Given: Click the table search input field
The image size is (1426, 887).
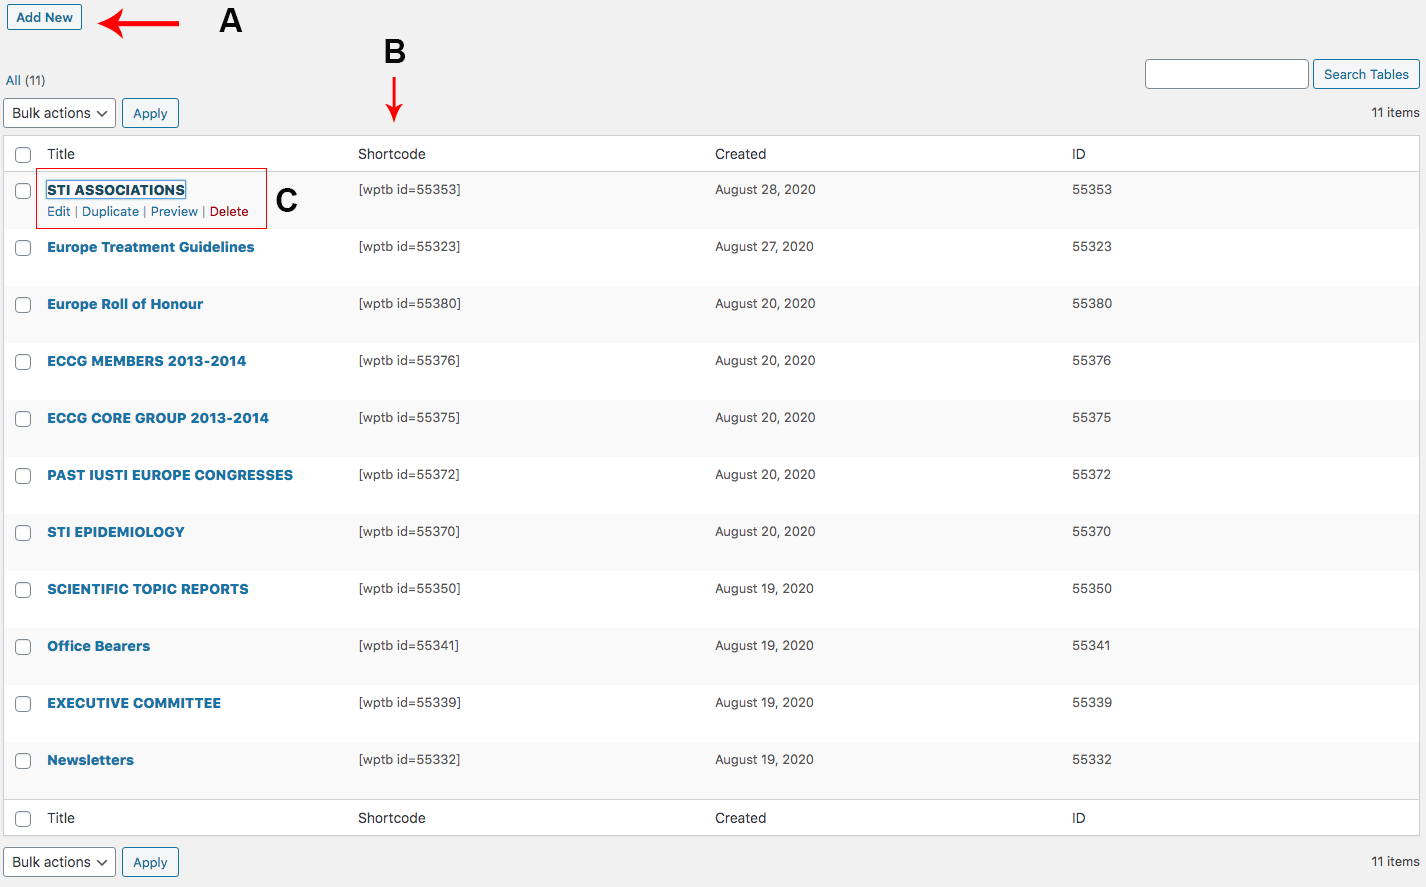Looking at the screenshot, I should pyautogui.click(x=1226, y=73).
